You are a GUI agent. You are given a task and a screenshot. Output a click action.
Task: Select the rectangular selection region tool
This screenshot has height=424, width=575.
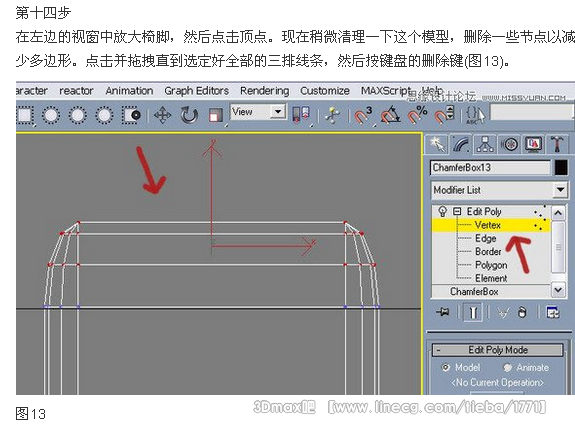click(x=25, y=116)
